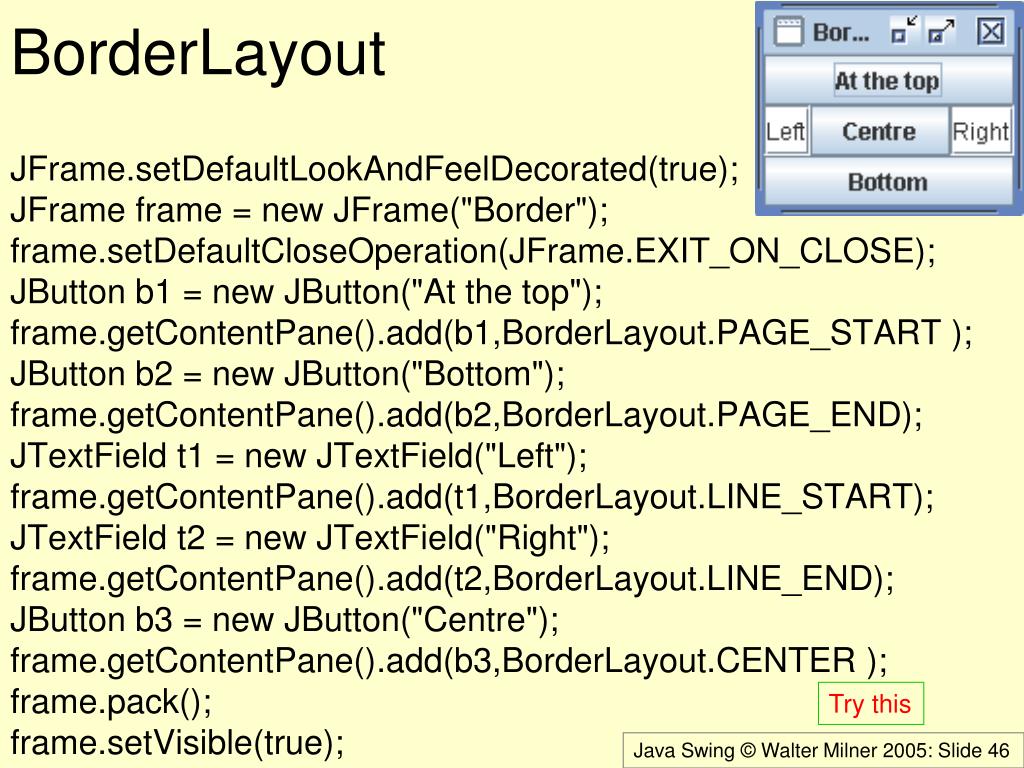The image size is (1024, 768).
Task: Click the line containing "EXIT_ON_CLOSE"
Action: pyautogui.click(x=473, y=251)
